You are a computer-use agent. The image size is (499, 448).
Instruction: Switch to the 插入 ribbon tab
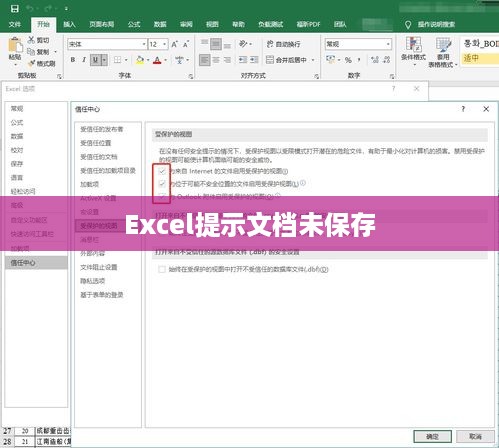[69, 24]
